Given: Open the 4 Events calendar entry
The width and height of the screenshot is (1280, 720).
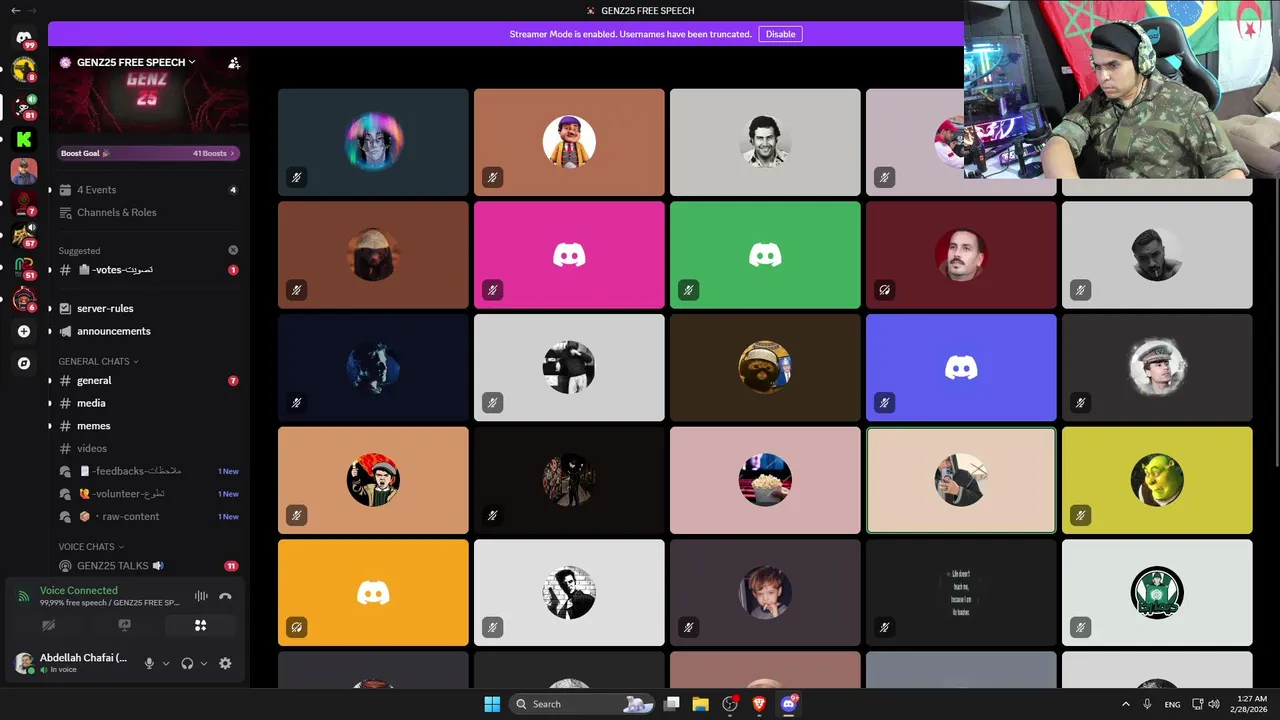Looking at the screenshot, I should click(148, 190).
